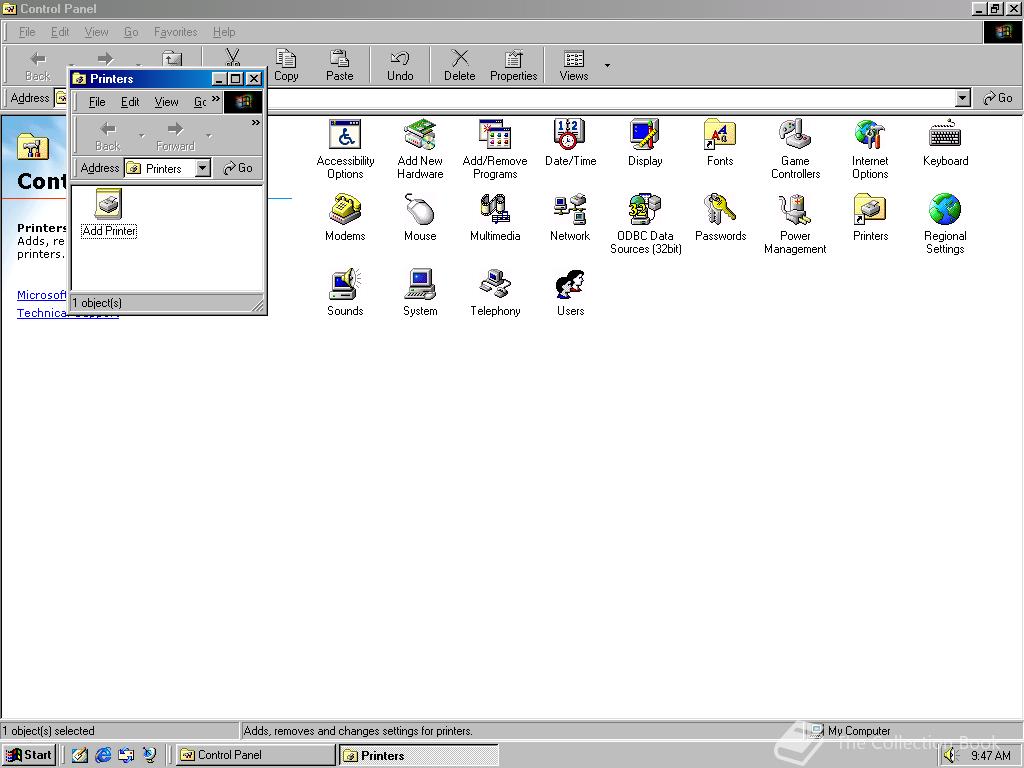Select the Printers icon in Control Panel
The height and width of the screenshot is (768, 1024).
(x=870, y=217)
